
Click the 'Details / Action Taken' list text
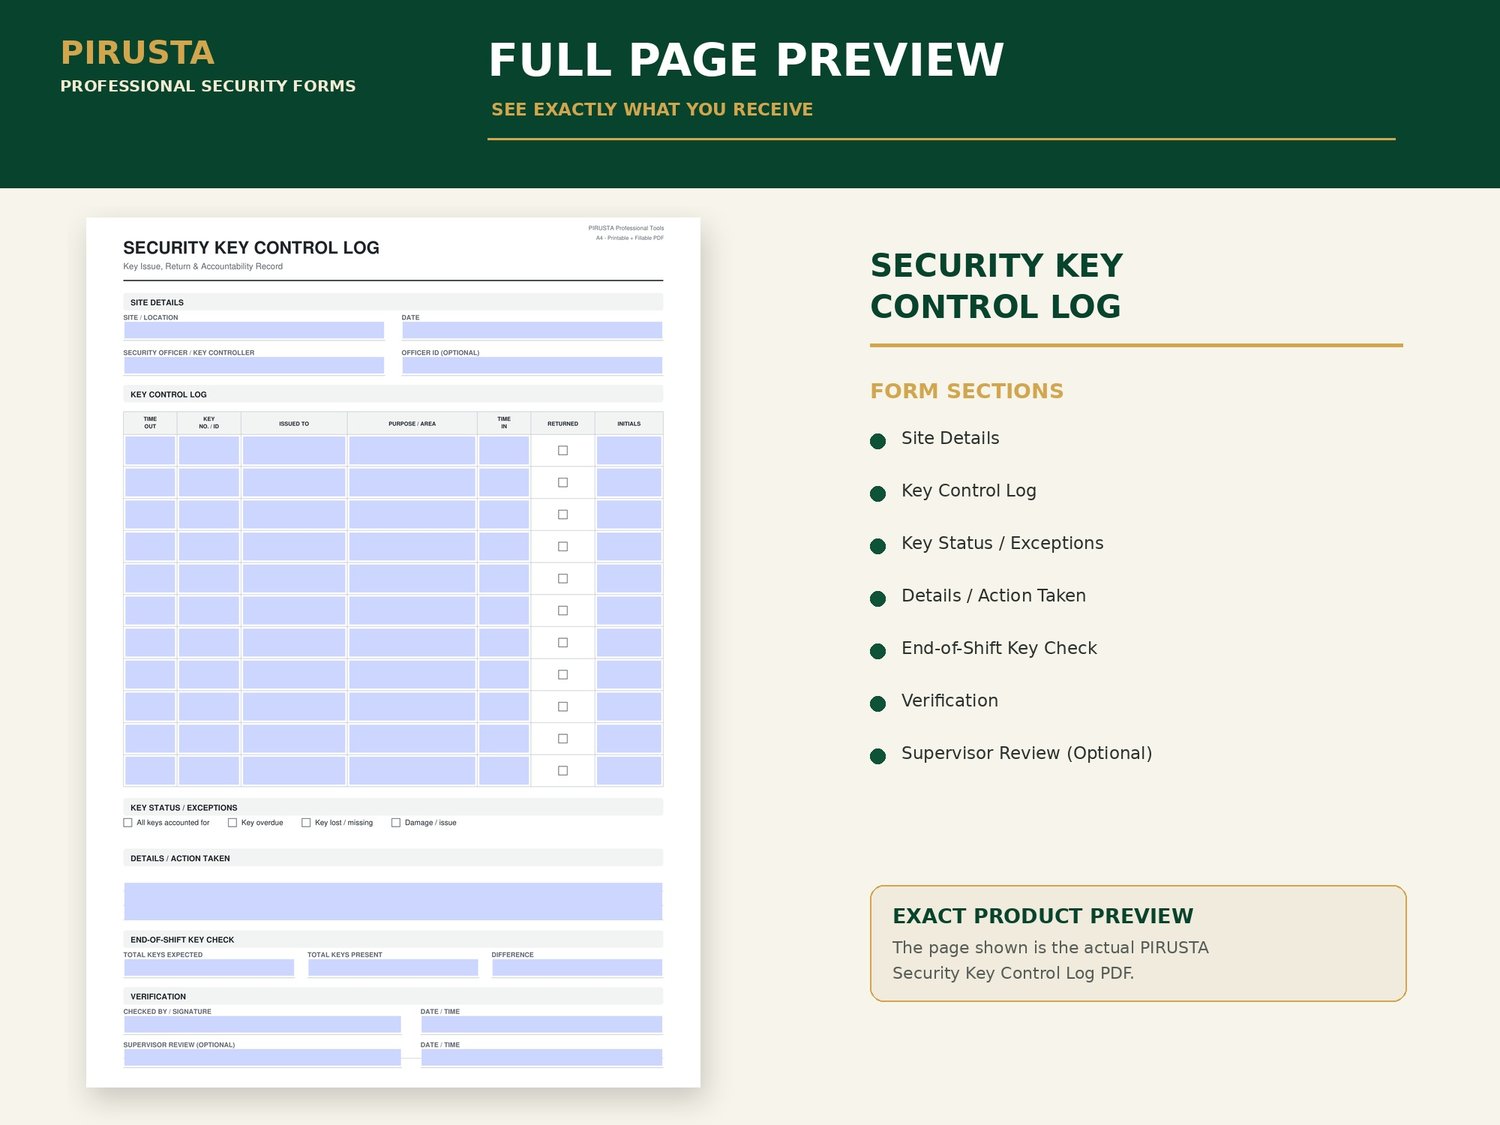(993, 596)
